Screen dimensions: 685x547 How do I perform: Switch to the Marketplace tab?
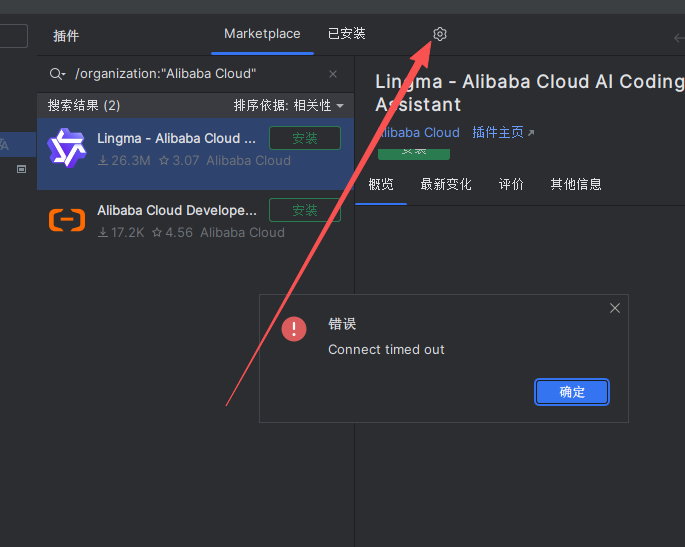pyautogui.click(x=262, y=34)
